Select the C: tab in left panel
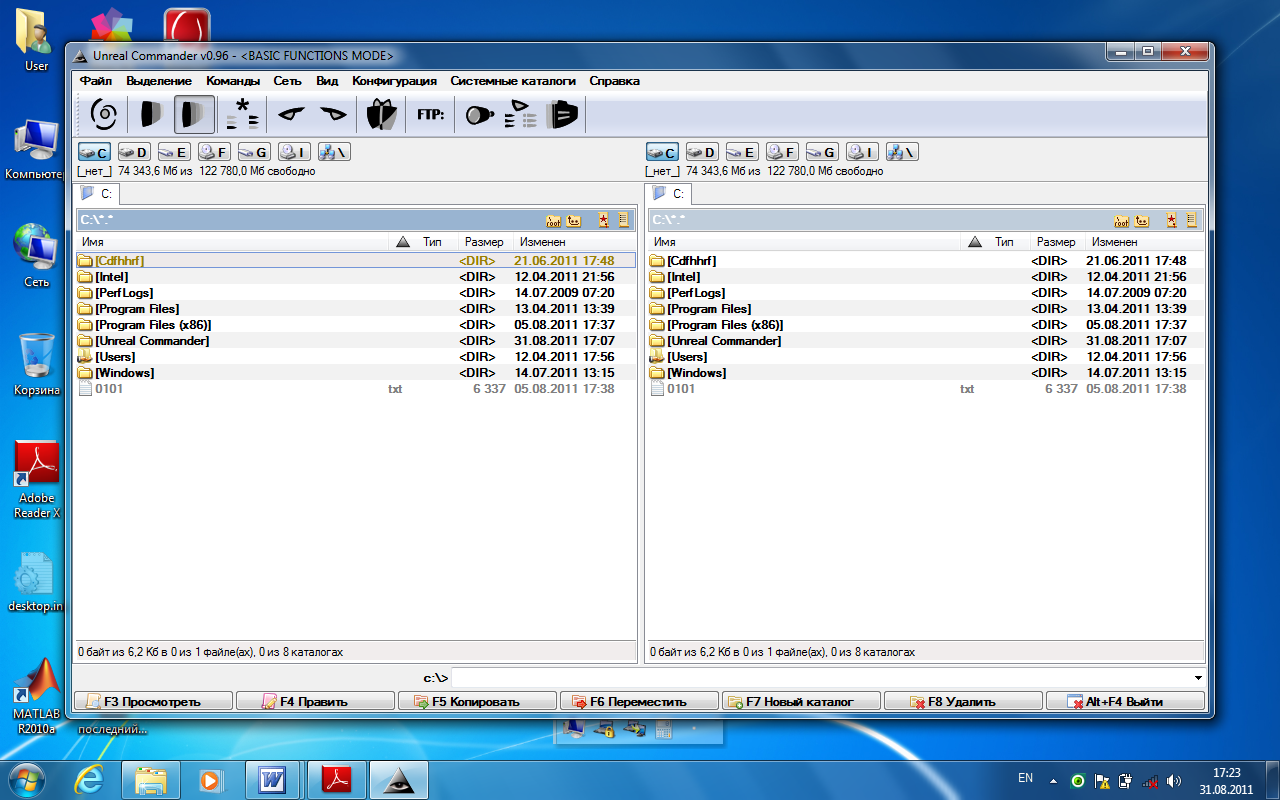Image resolution: width=1280 pixels, height=800 pixels. click(98, 194)
